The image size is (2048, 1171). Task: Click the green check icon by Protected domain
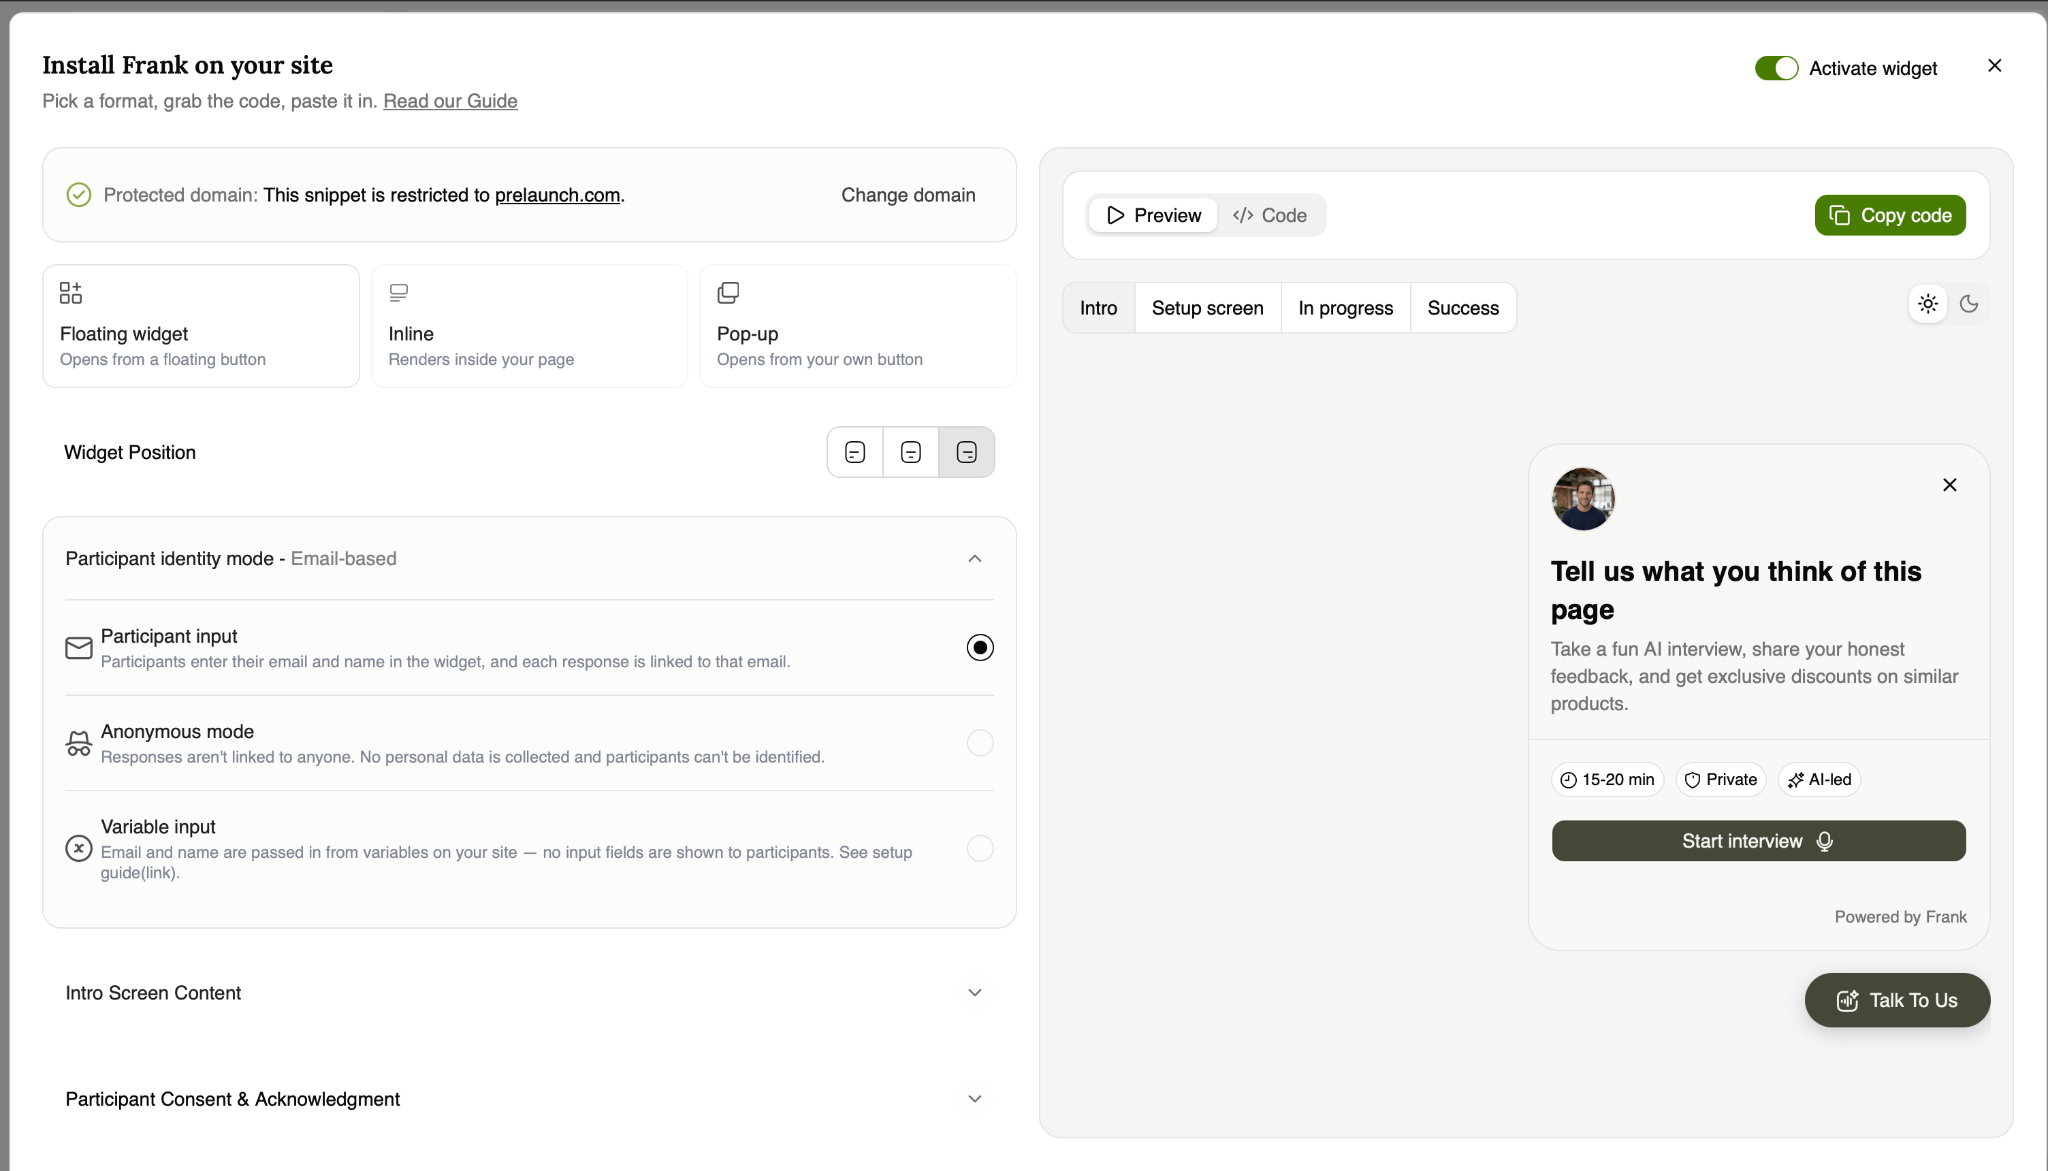coord(79,195)
